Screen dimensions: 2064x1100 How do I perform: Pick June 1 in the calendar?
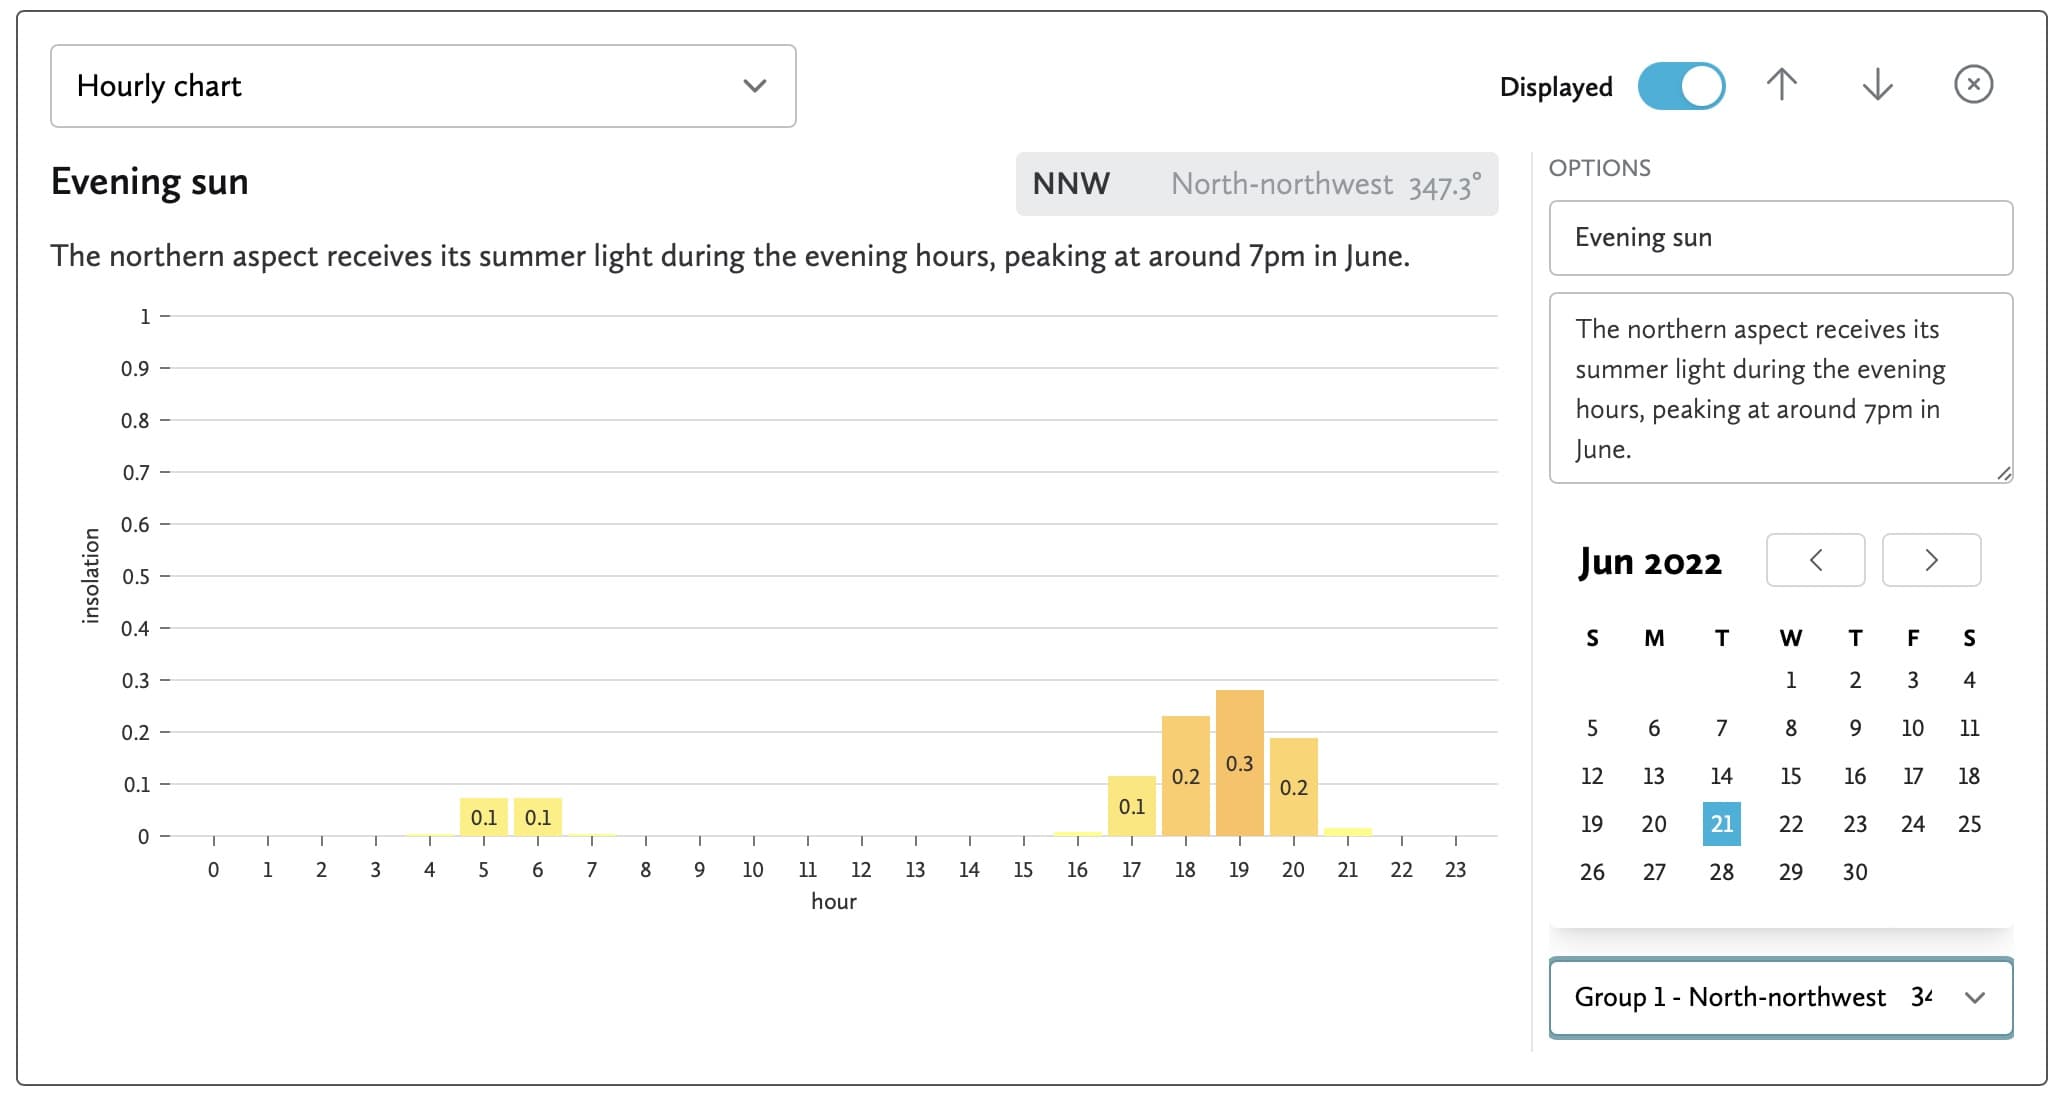pos(1790,680)
